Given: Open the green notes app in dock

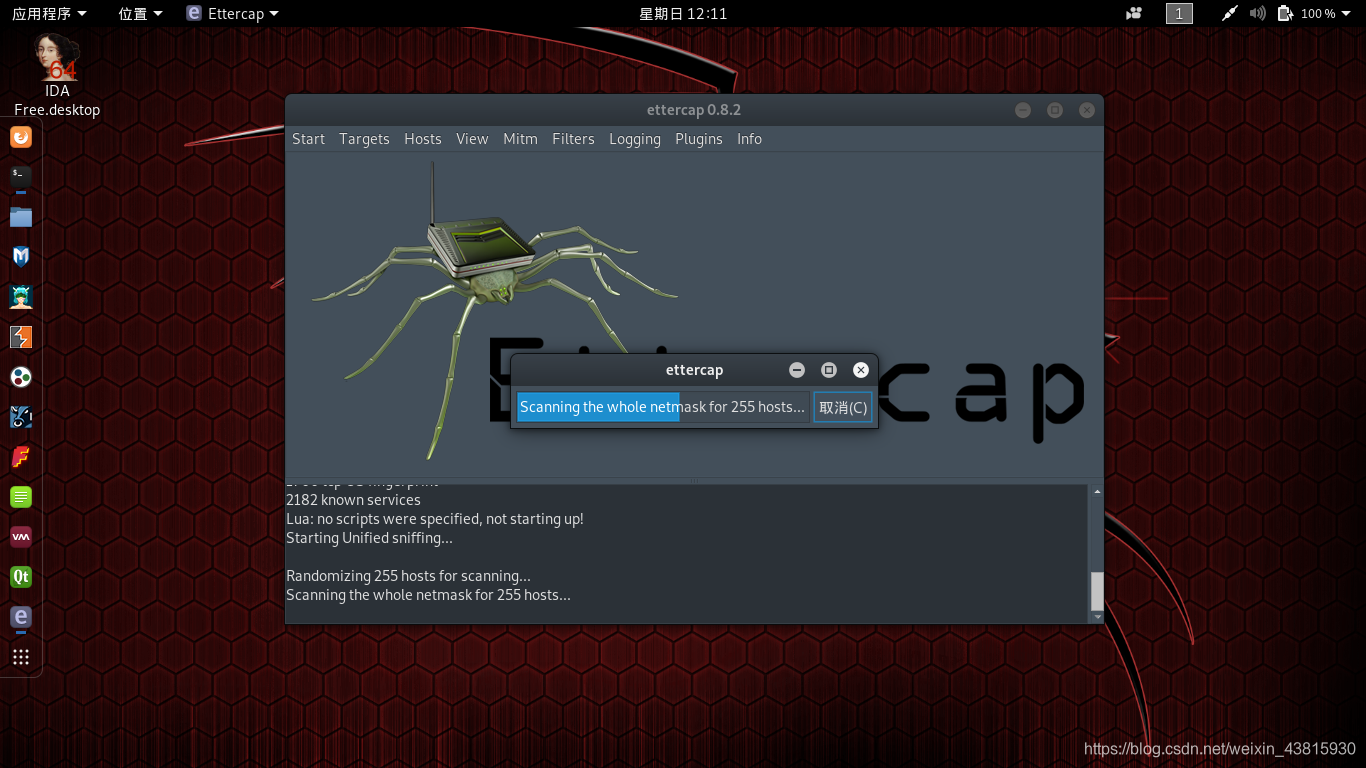Looking at the screenshot, I should pos(21,497).
